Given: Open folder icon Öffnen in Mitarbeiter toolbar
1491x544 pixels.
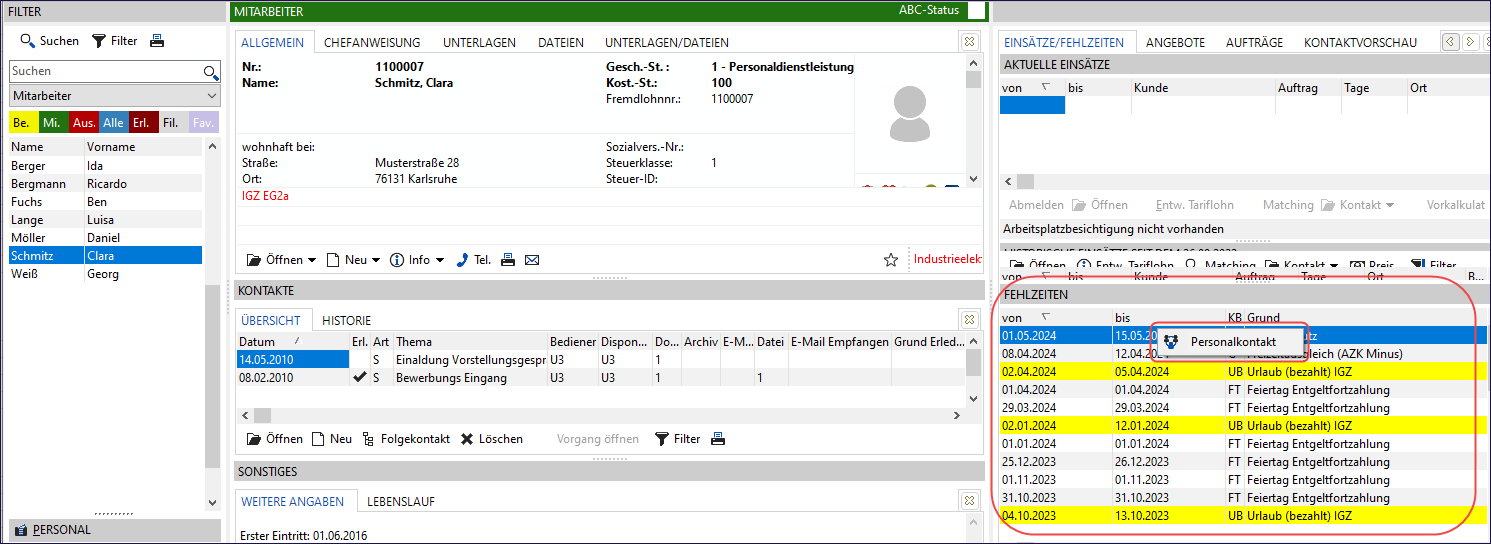Looking at the screenshot, I should point(254,260).
